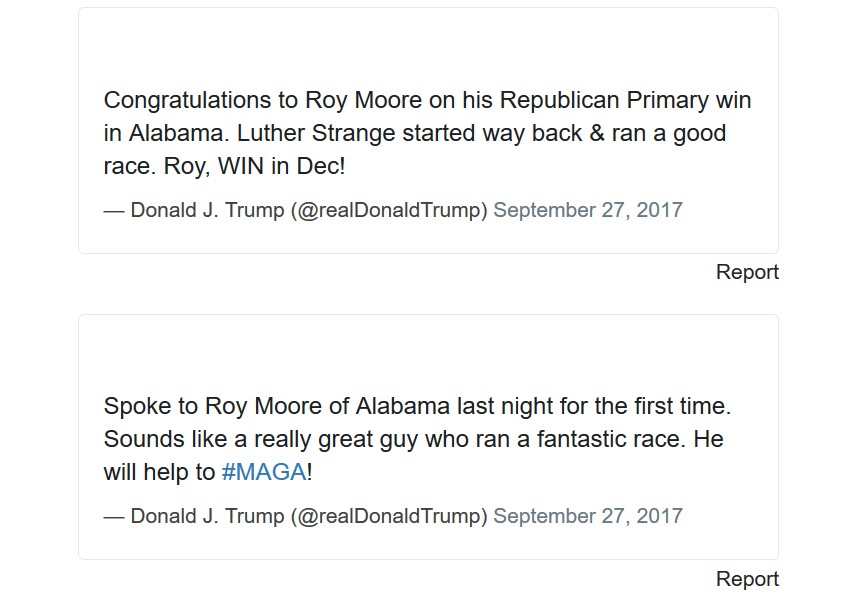Open the #MAGA hashtag link
The height and width of the screenshot is (598, 842).
(264, 472)
